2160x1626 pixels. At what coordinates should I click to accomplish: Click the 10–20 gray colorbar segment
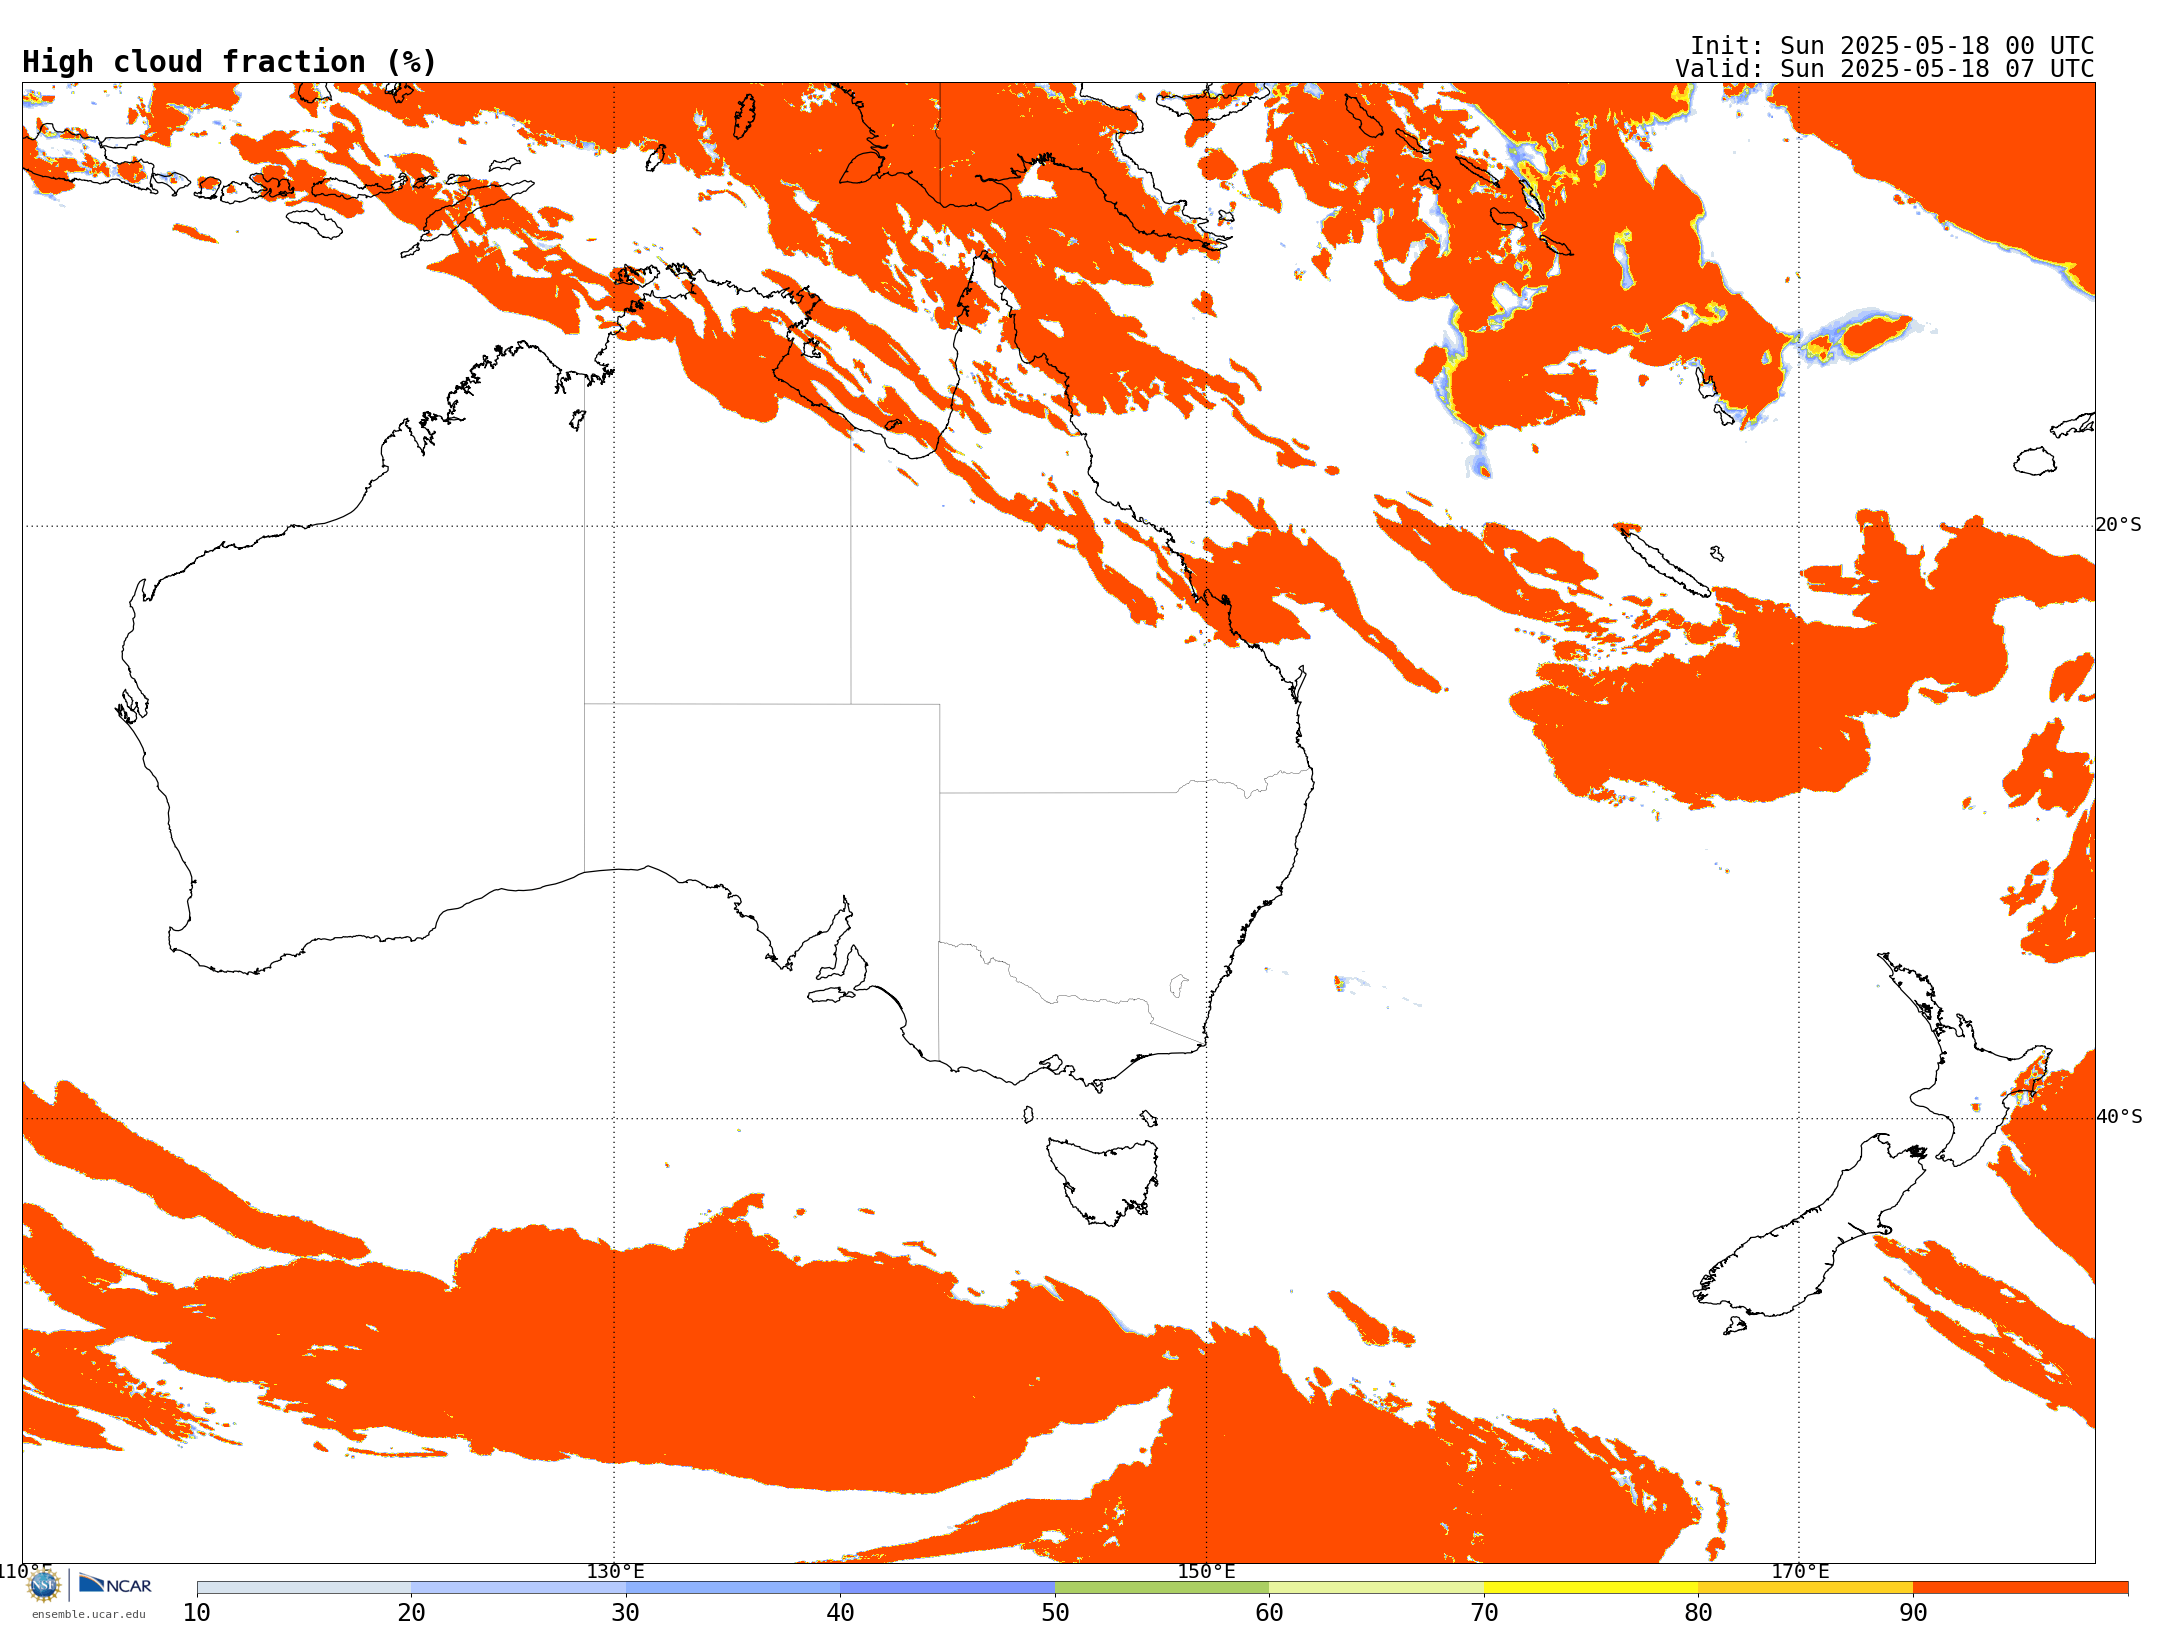[304, 1588]
